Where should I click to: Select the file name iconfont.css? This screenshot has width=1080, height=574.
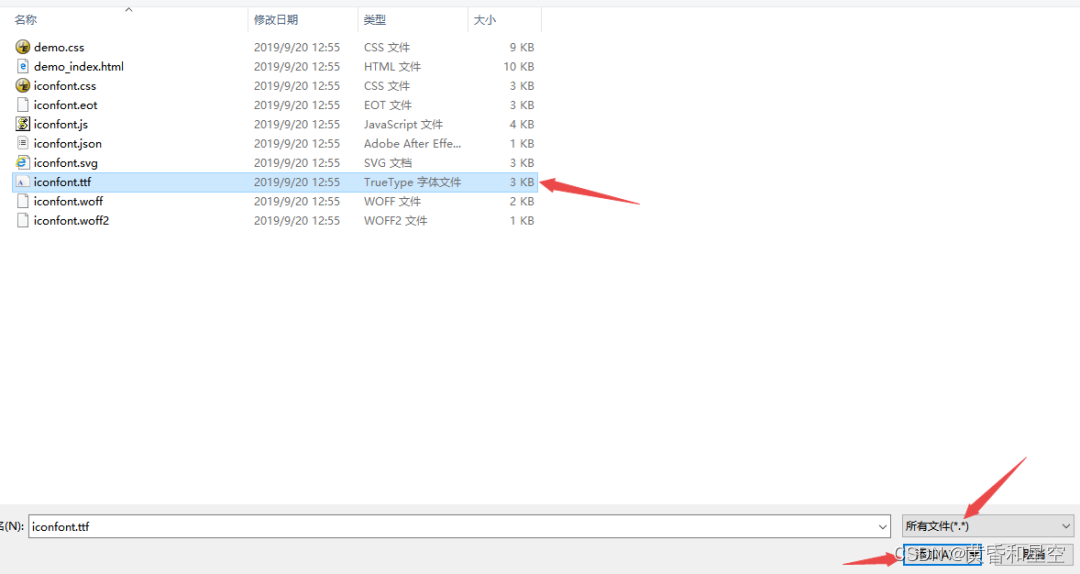point(65,86)
